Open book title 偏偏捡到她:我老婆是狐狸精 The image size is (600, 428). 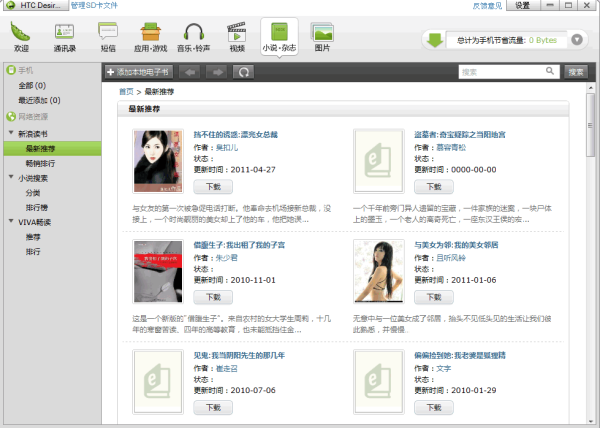(460, 355)
